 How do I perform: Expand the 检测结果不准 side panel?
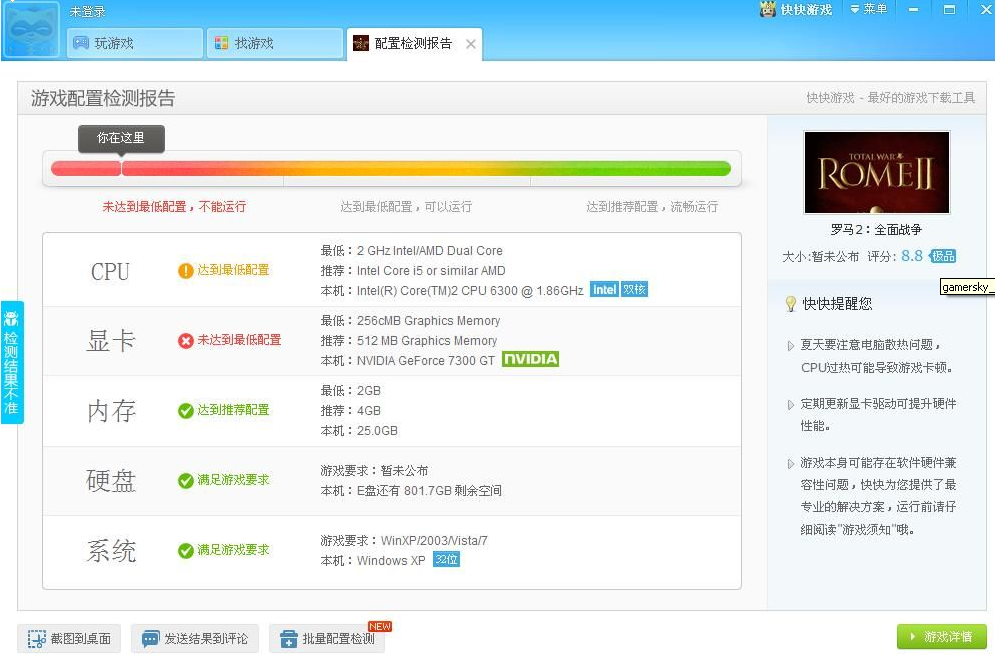(12, 362)
